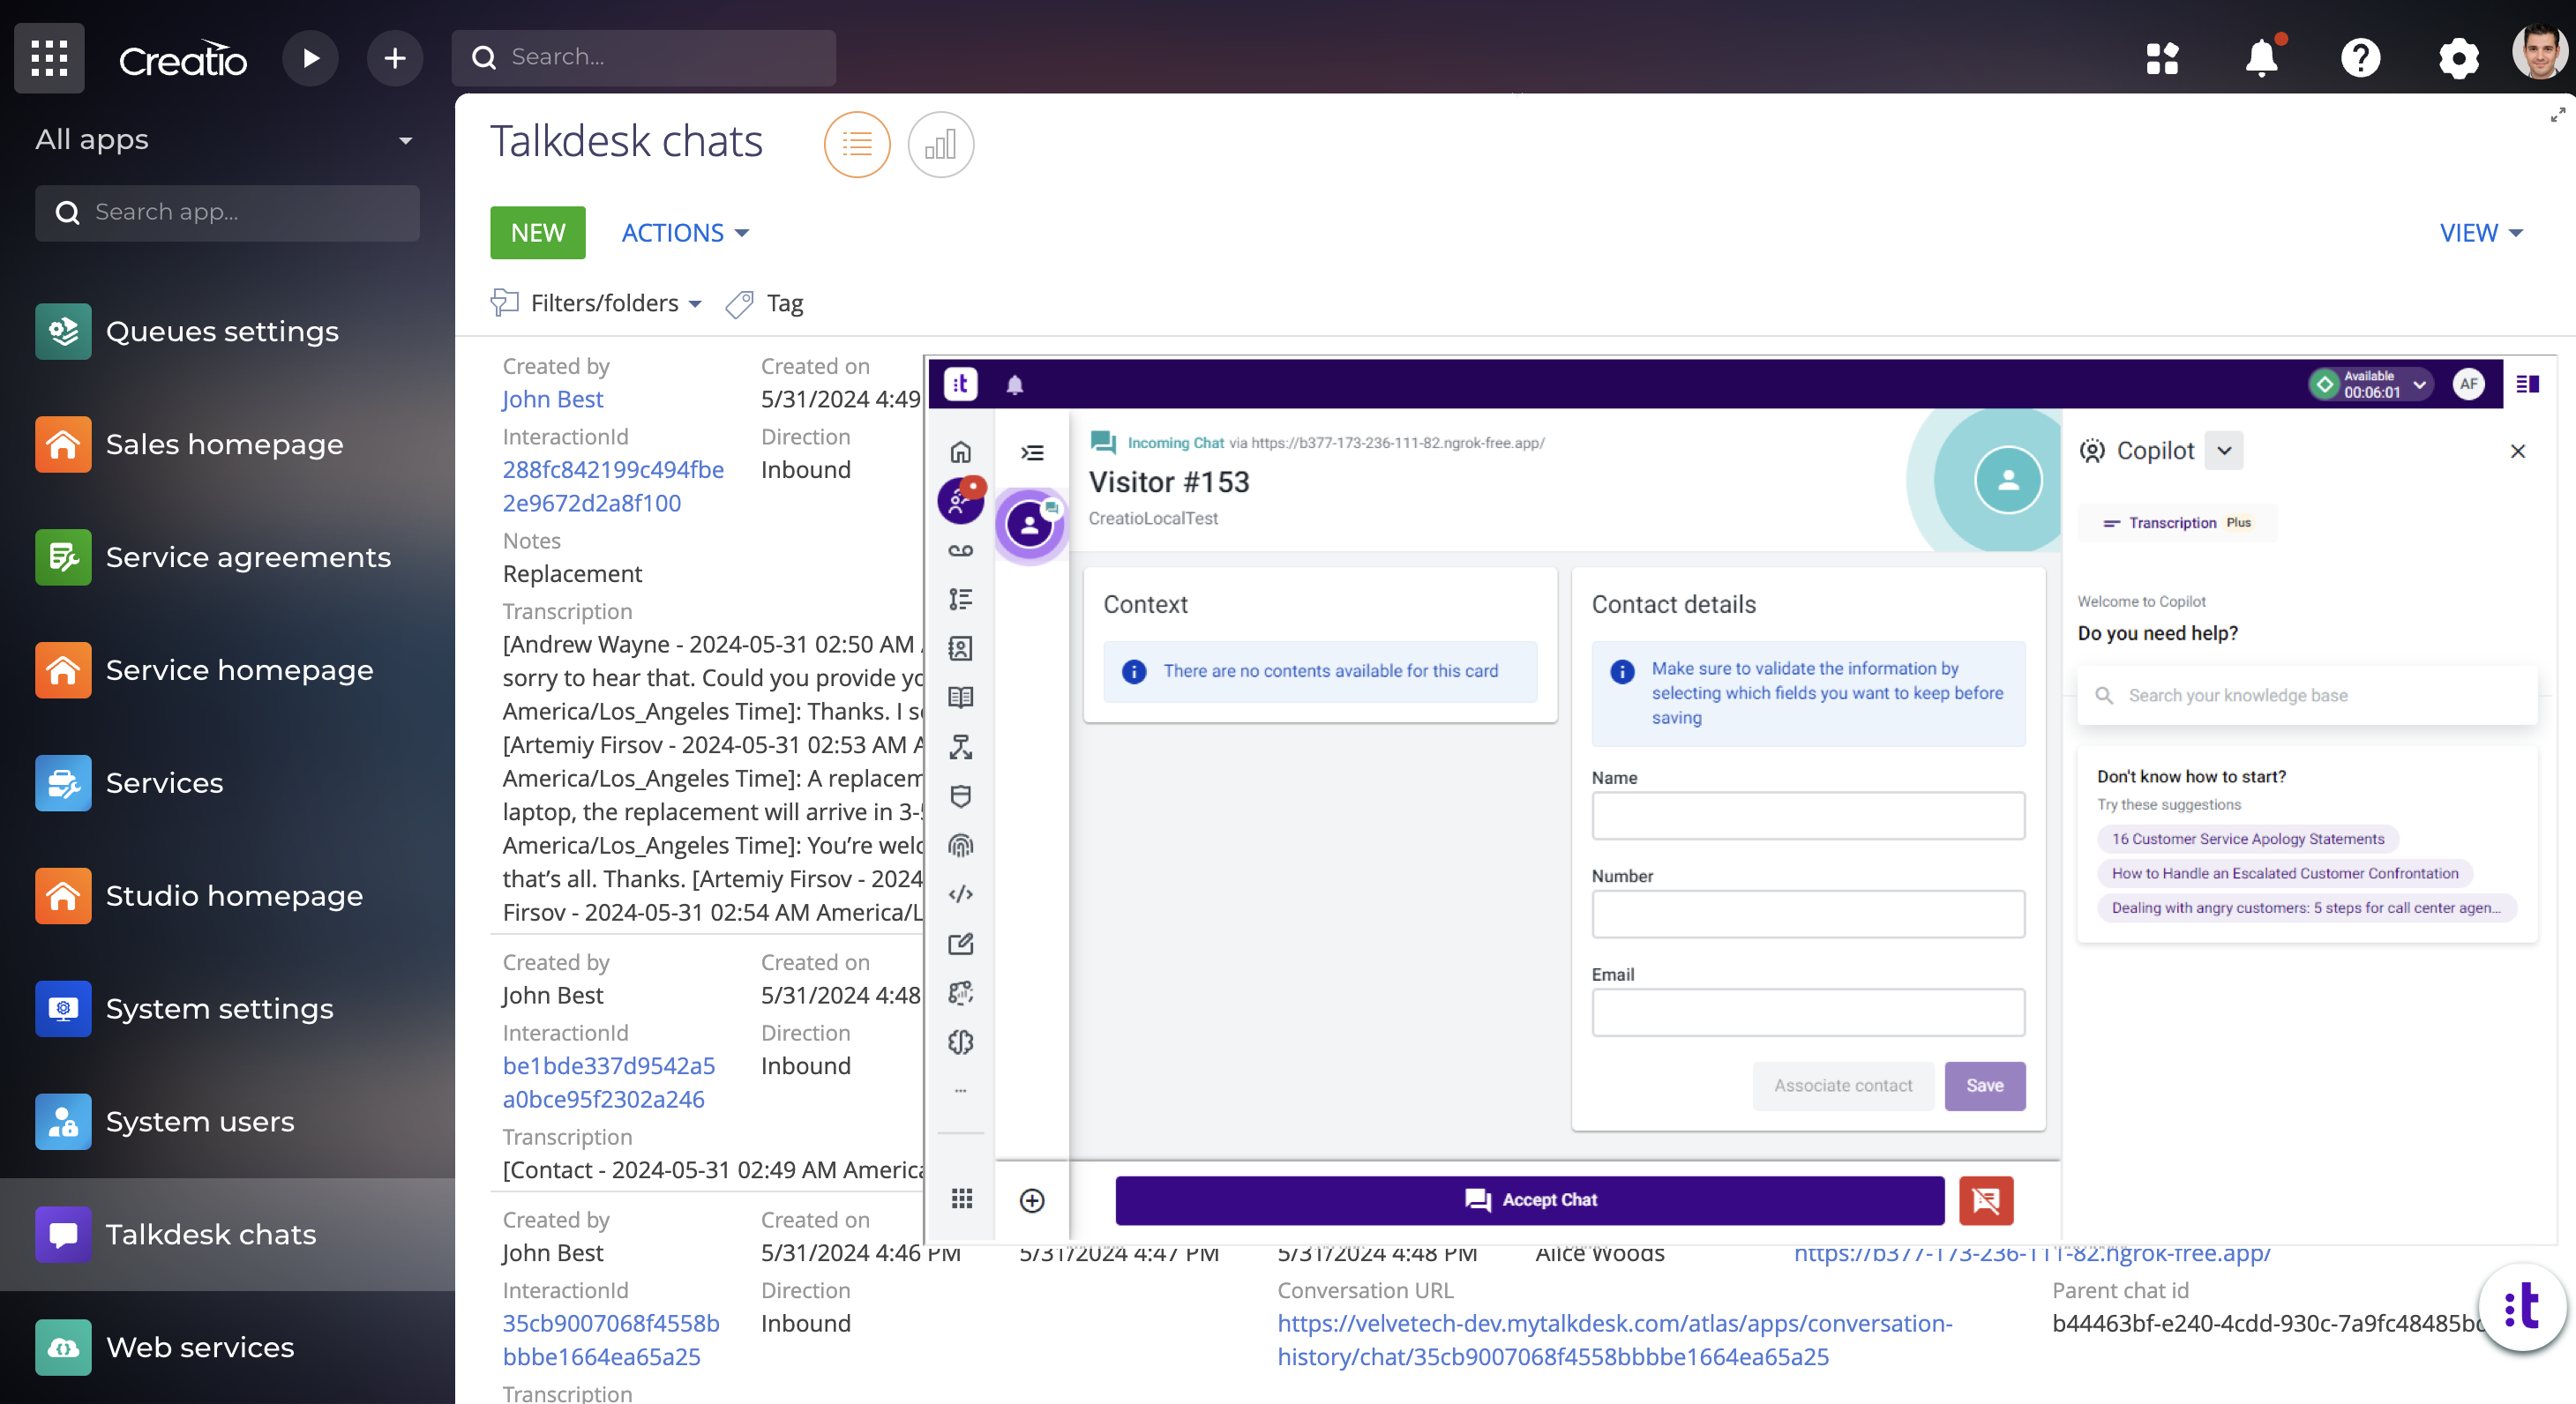This screenshot has height=1404, width=2576.
Task: Focus the Search app field
Action: (227, 212)
